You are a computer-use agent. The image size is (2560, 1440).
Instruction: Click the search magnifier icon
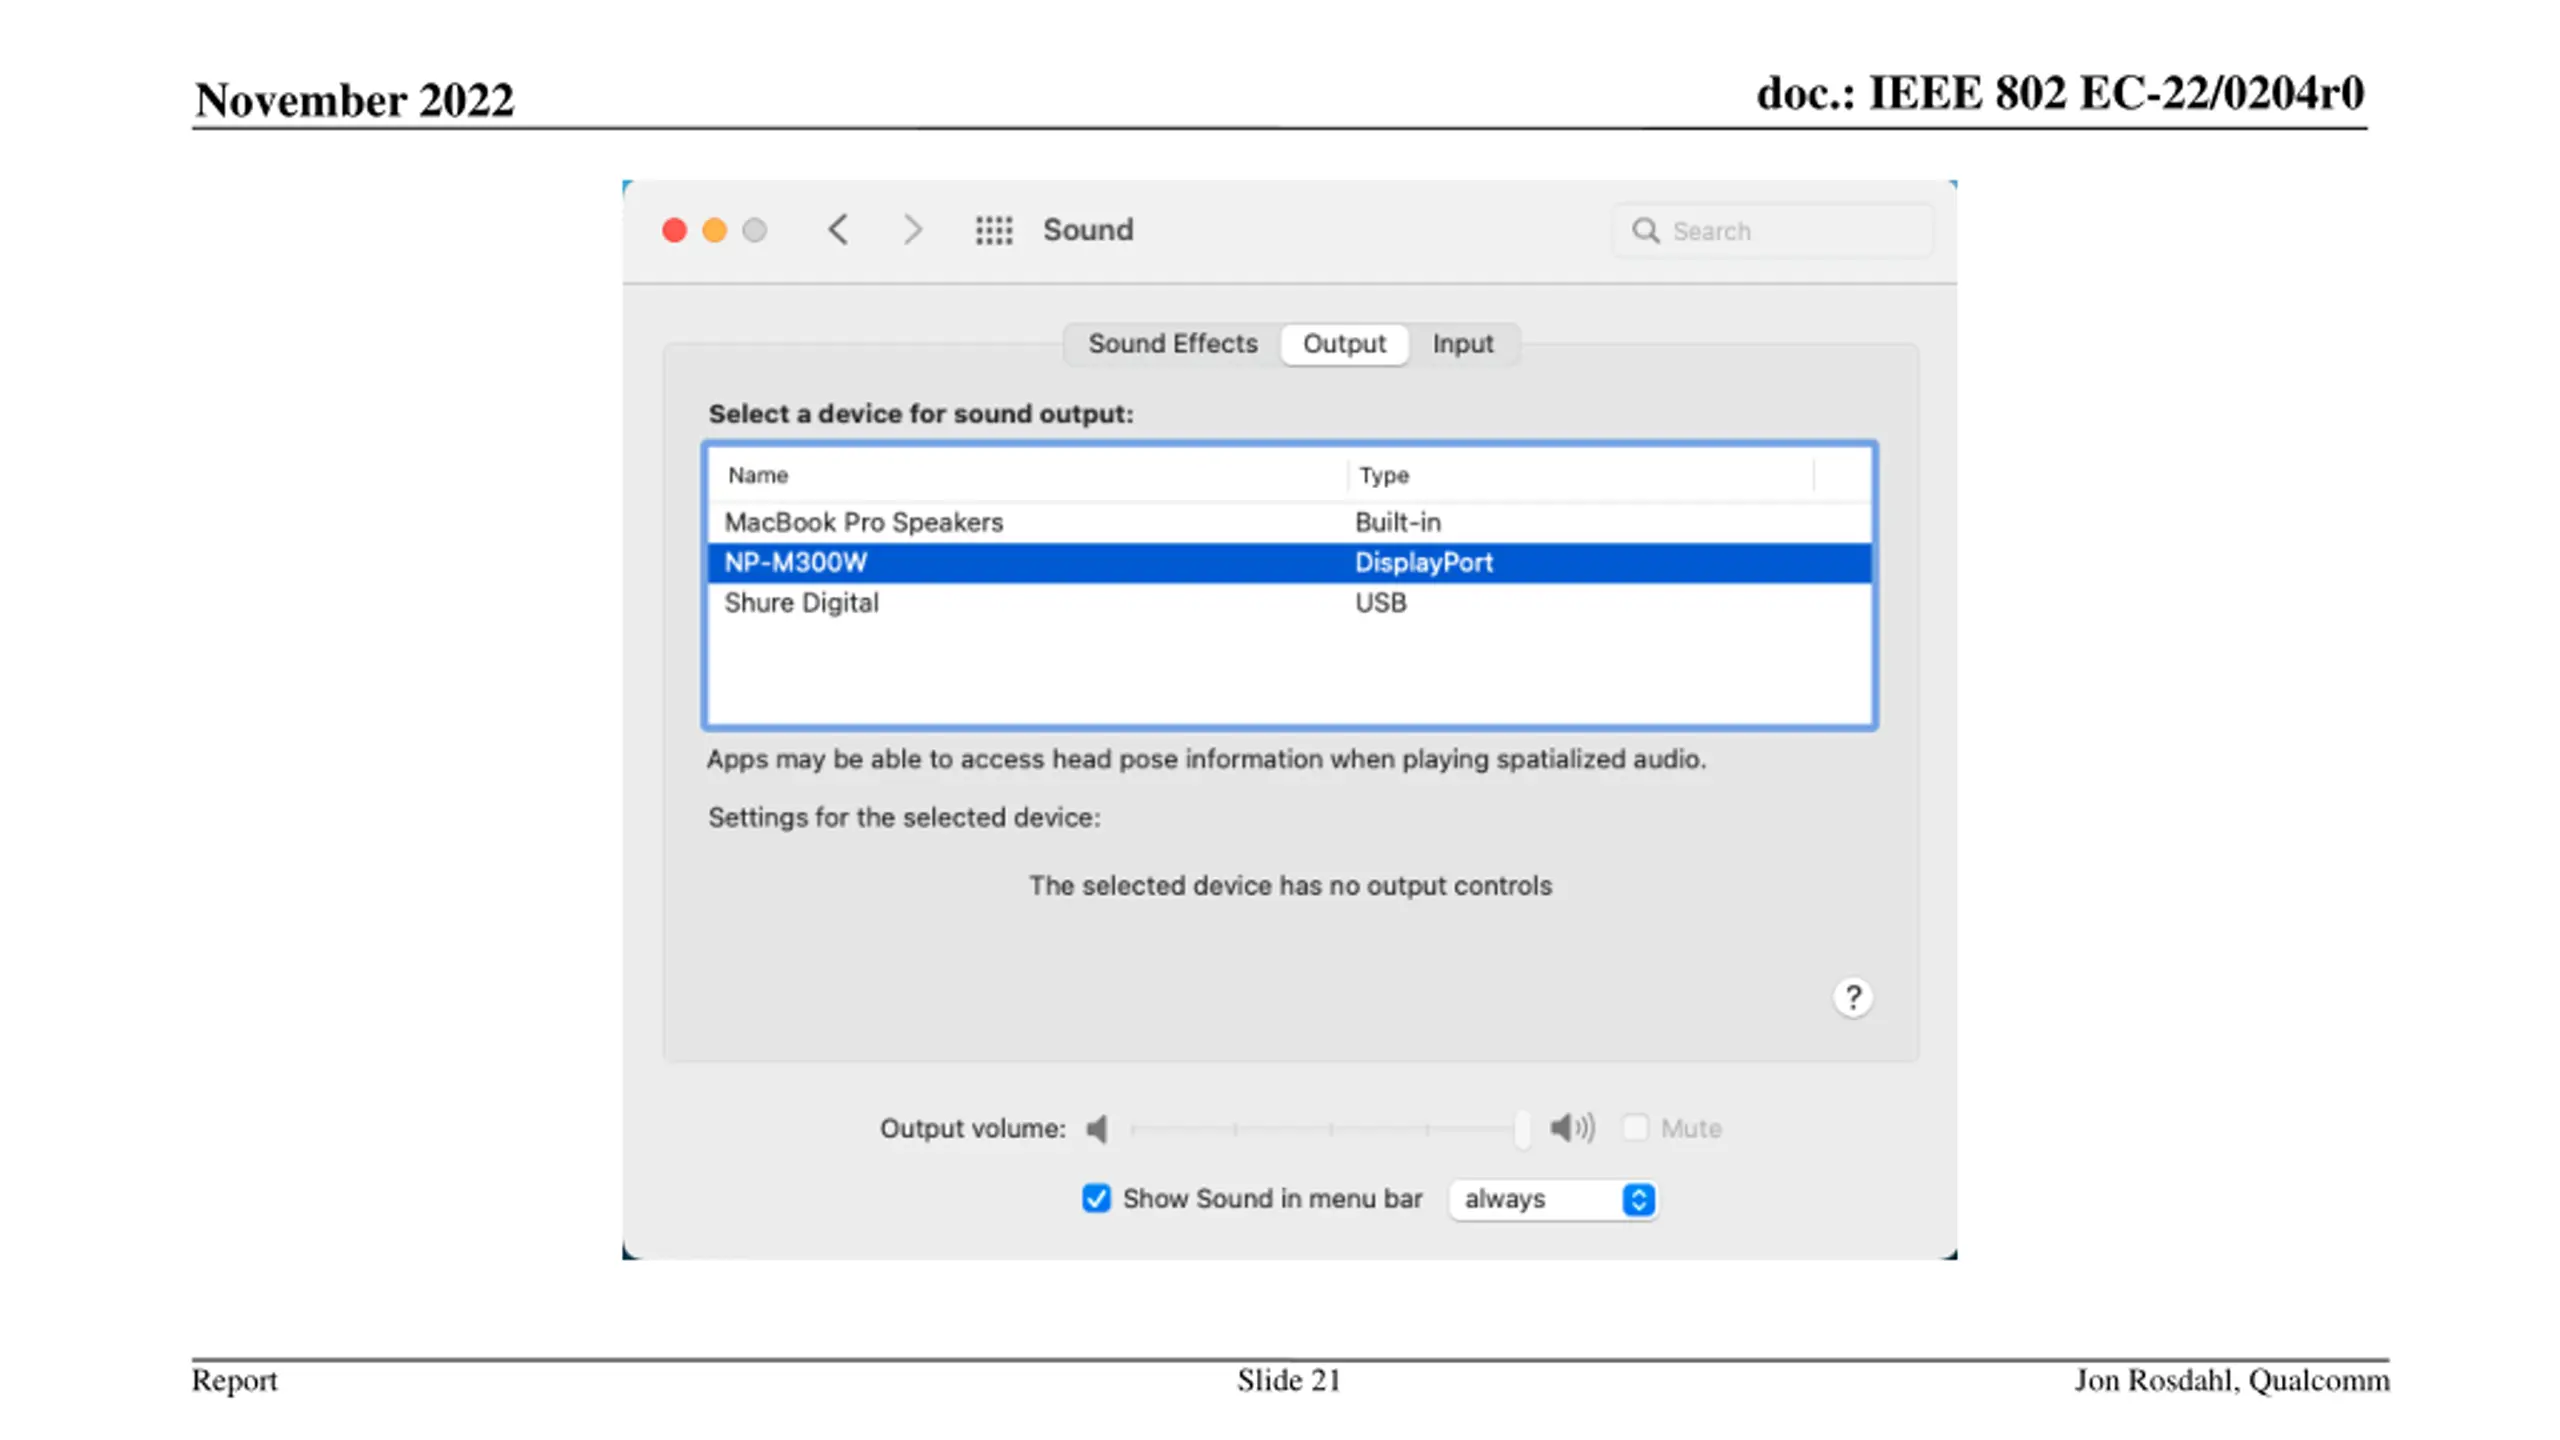click(x=1645, y=231)
